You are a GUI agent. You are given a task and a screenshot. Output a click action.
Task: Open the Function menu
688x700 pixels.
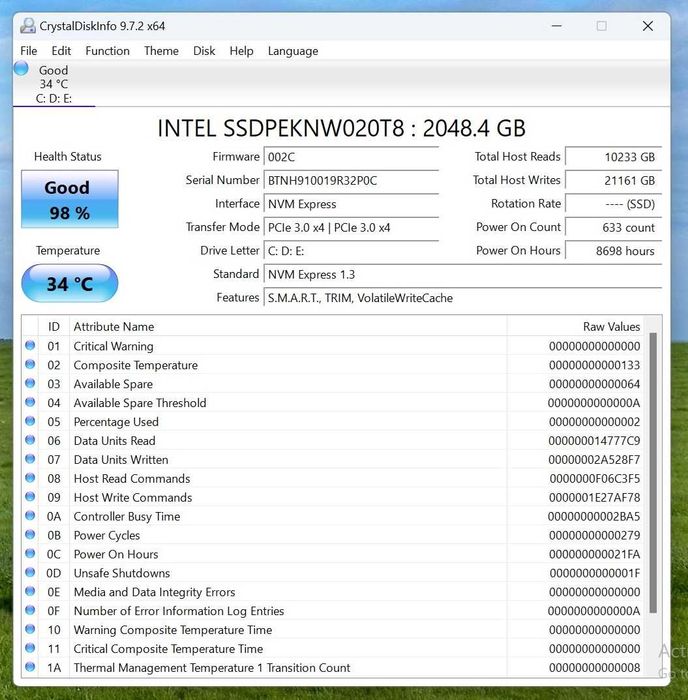[107, 51]
